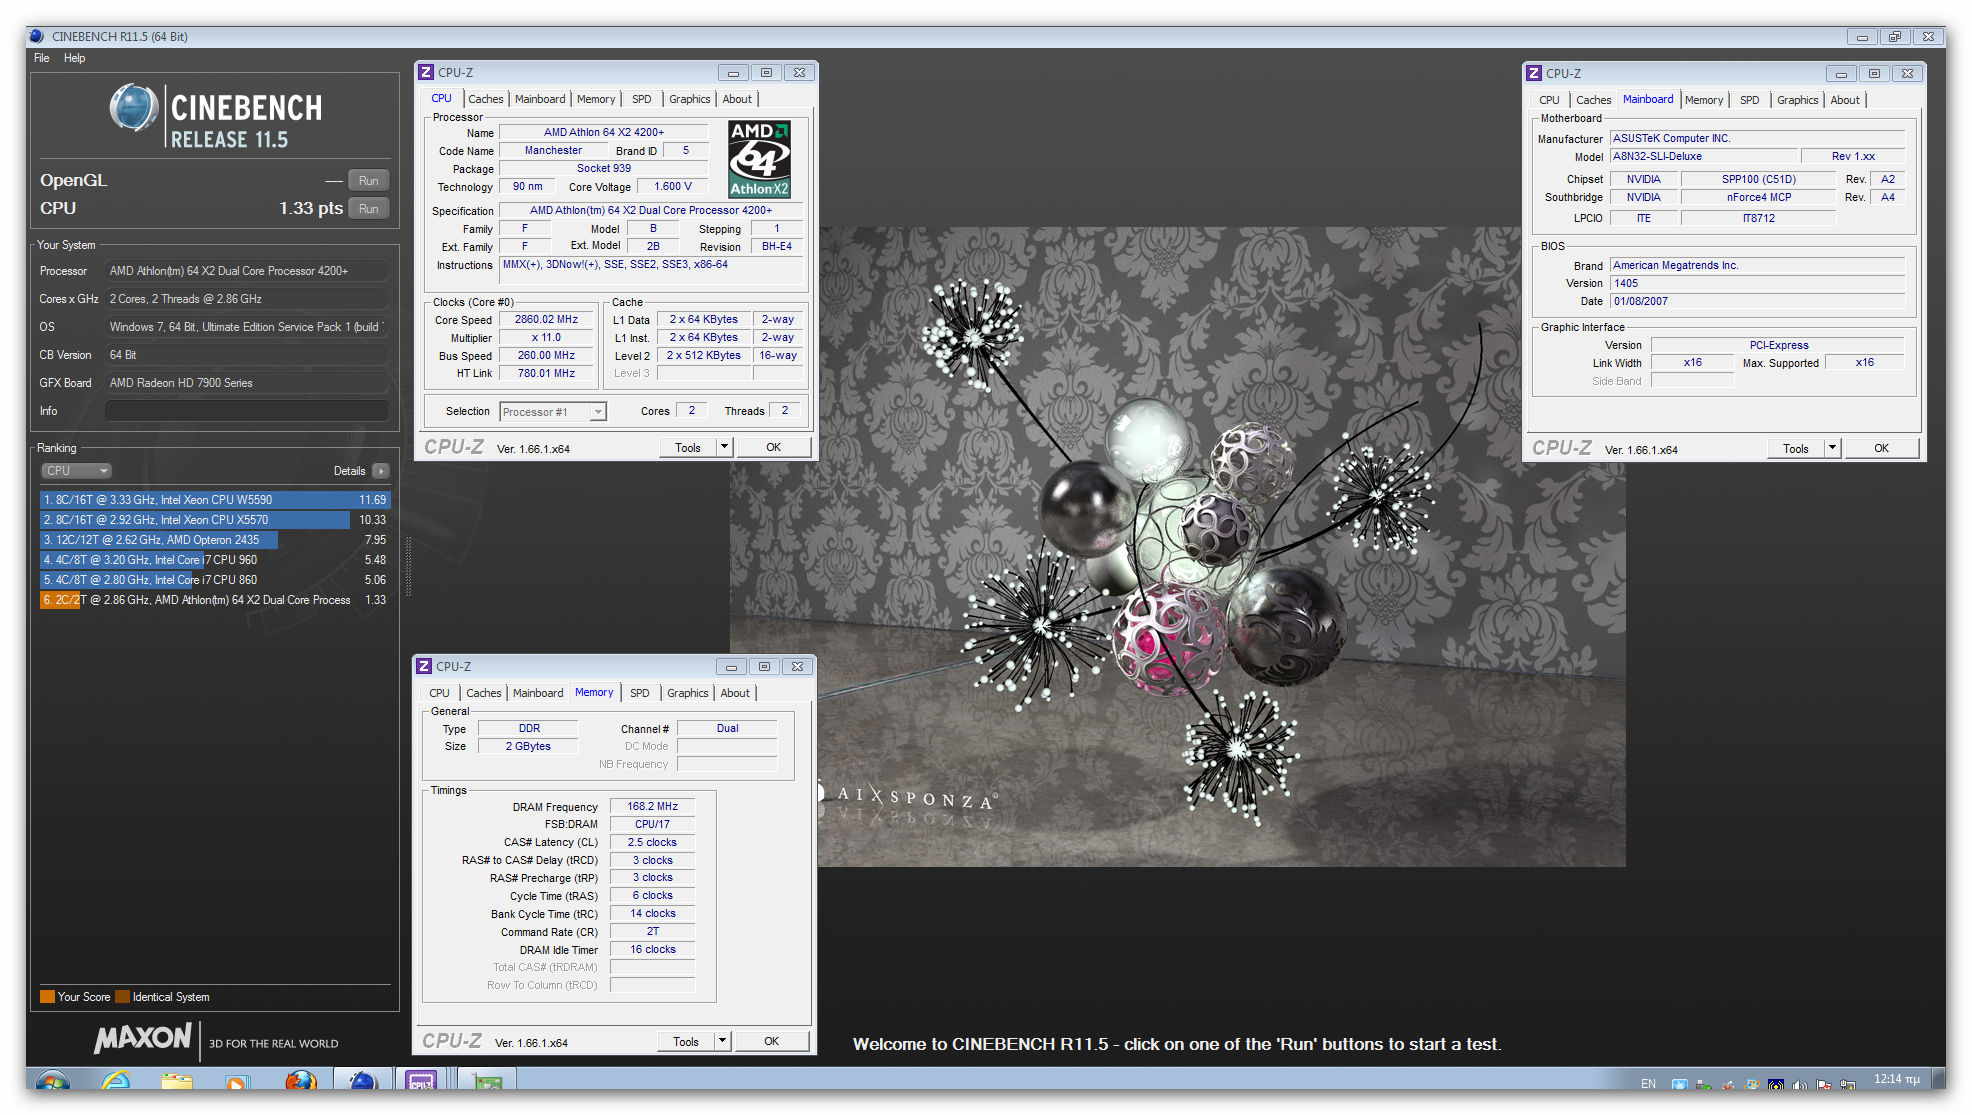Click OK in the CPU-Z CPU window
The height and width of the screenshot is (1115, 1972).
pyautogui.click(x=773, y=447)
